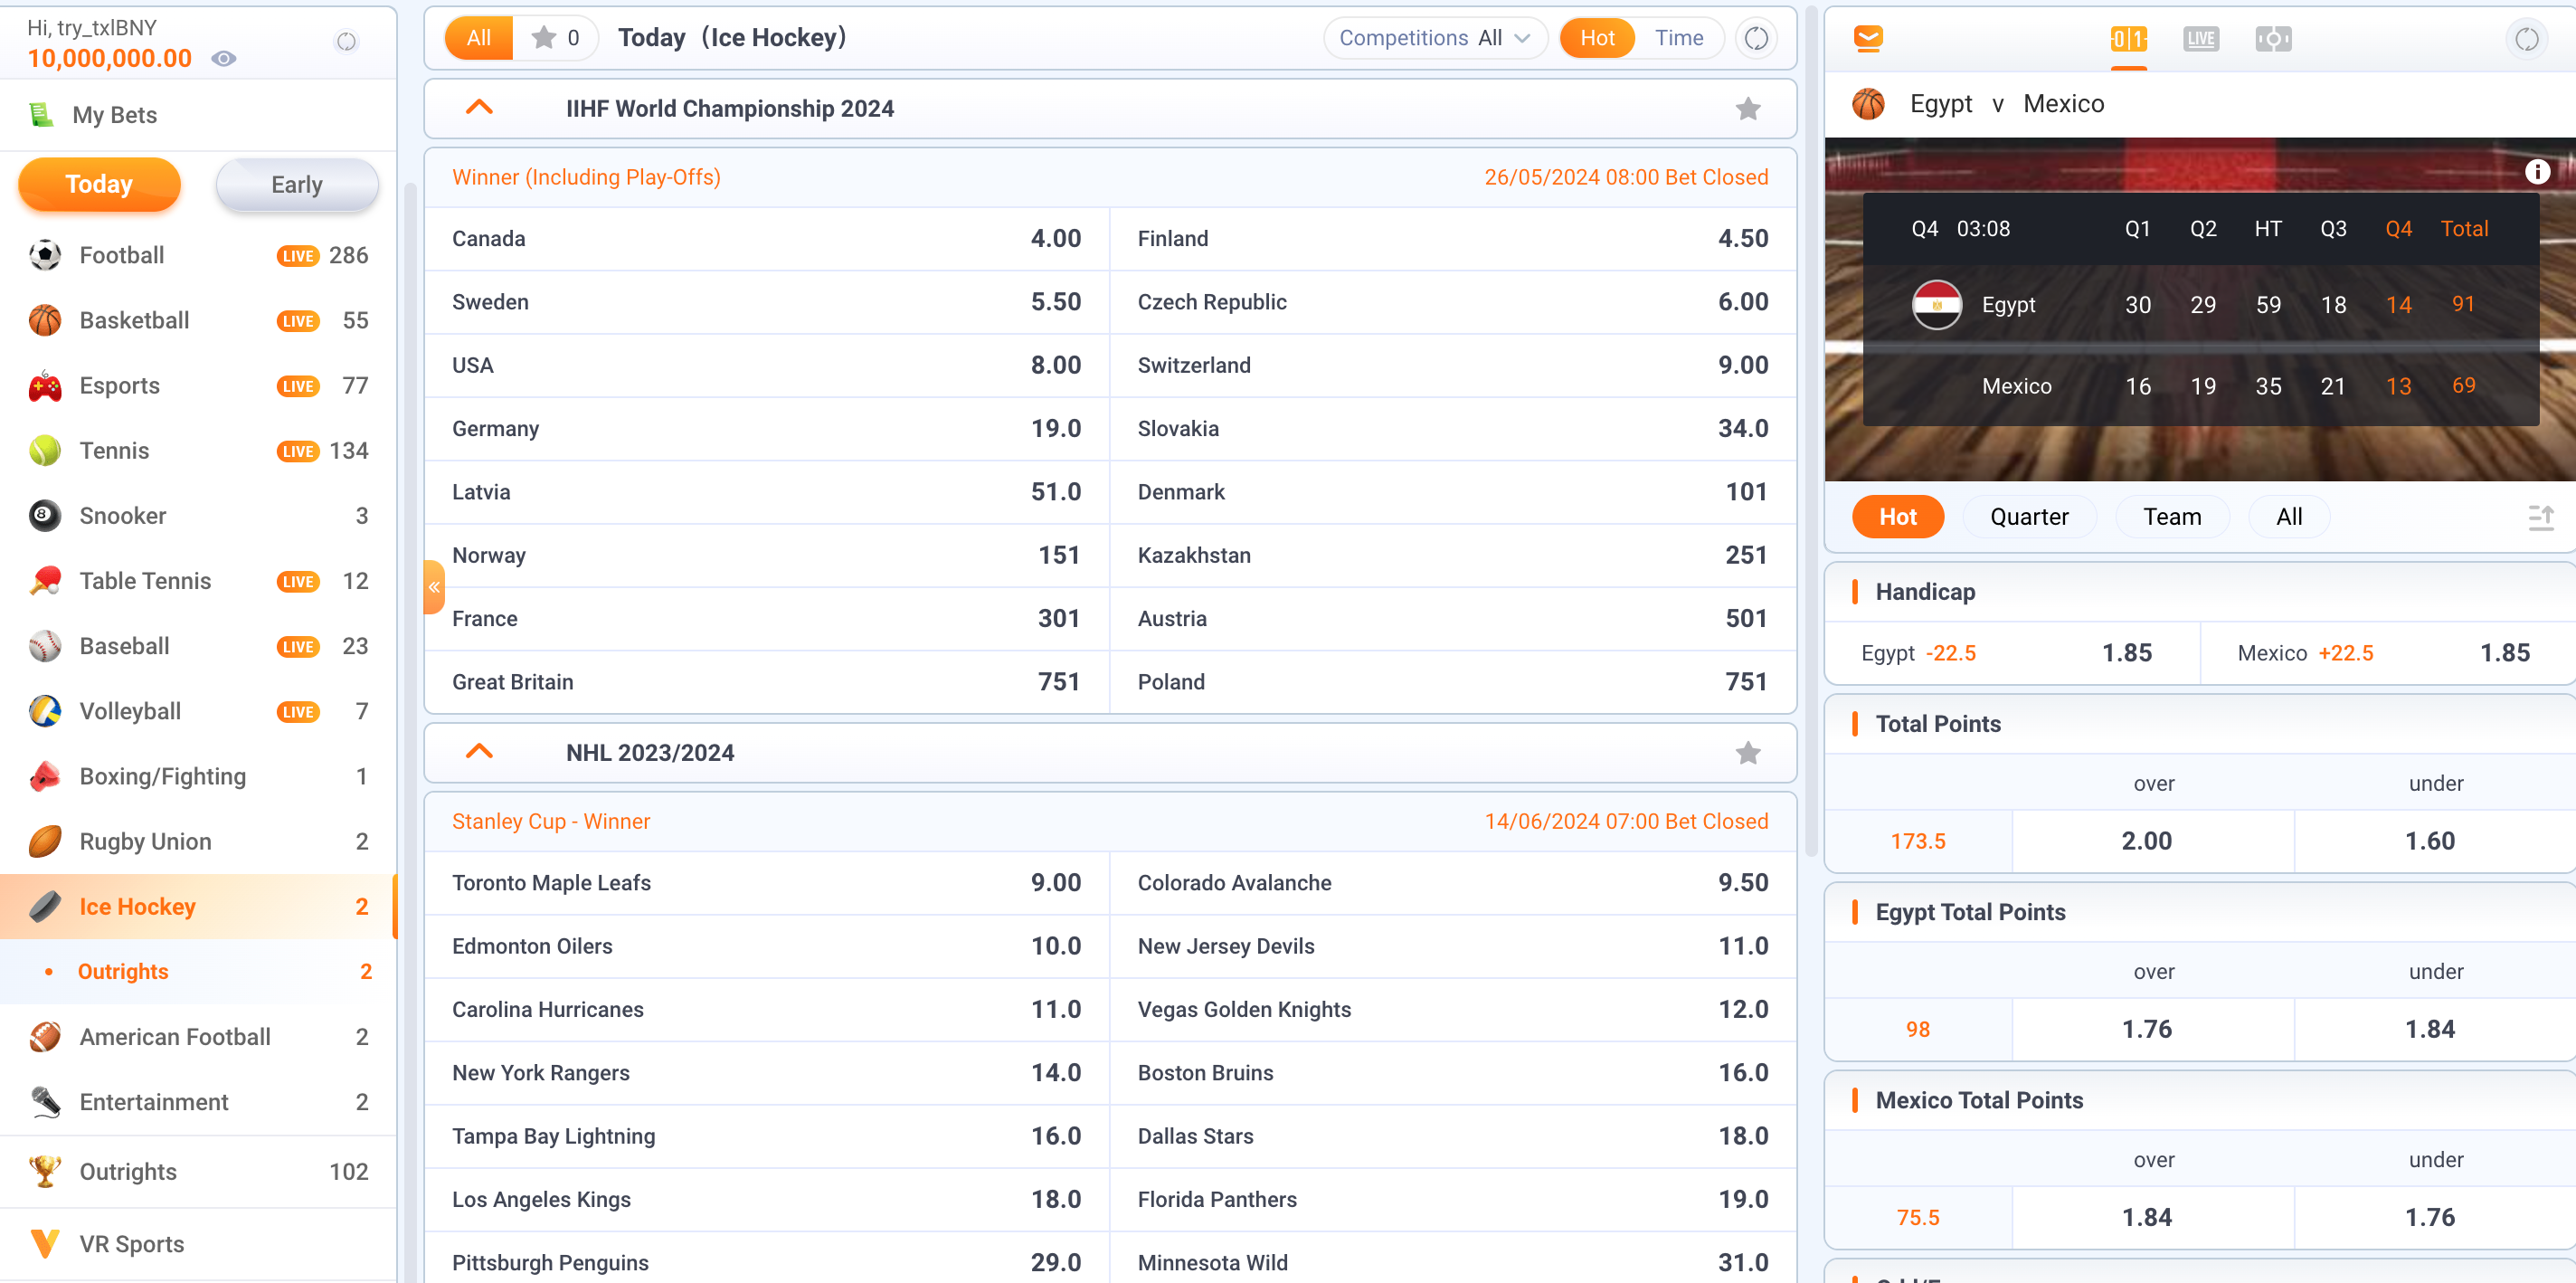This screenshot has height=1283, width=2576.
Task: Click the Snooker 8-ball icon
Action: [45, 515]
